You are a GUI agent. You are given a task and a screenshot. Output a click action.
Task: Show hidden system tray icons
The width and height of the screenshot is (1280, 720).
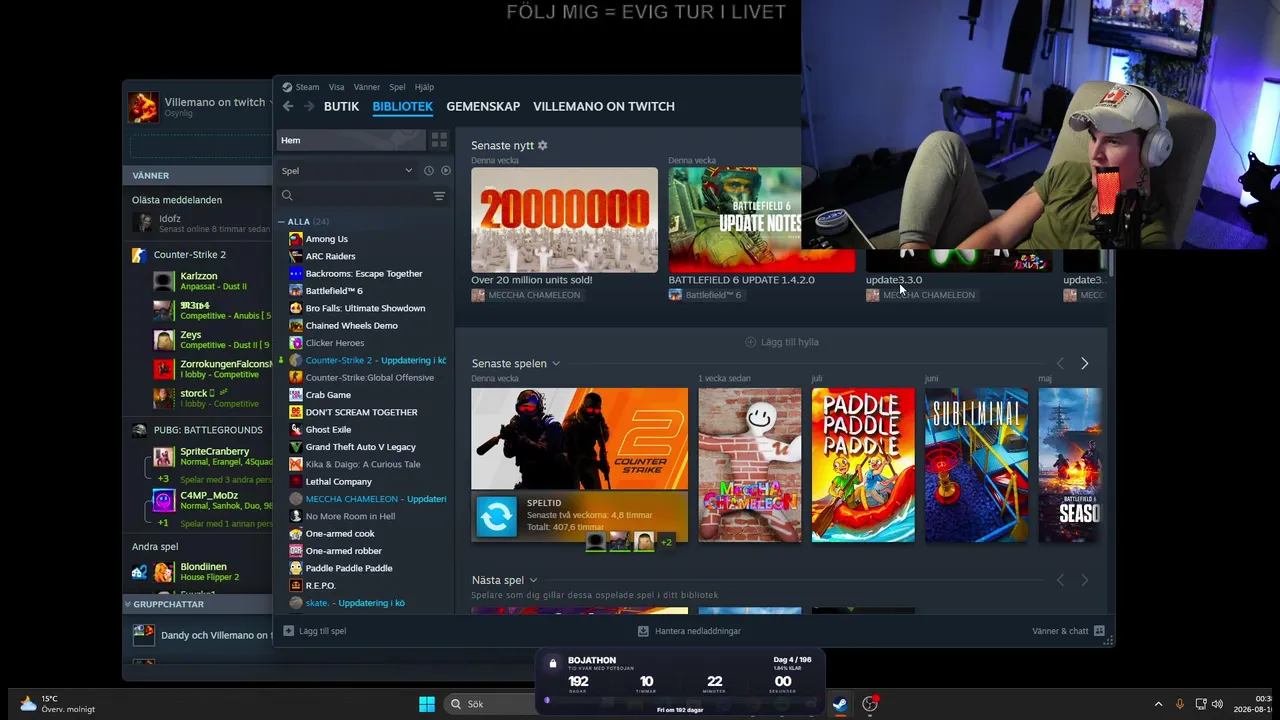1158,704
